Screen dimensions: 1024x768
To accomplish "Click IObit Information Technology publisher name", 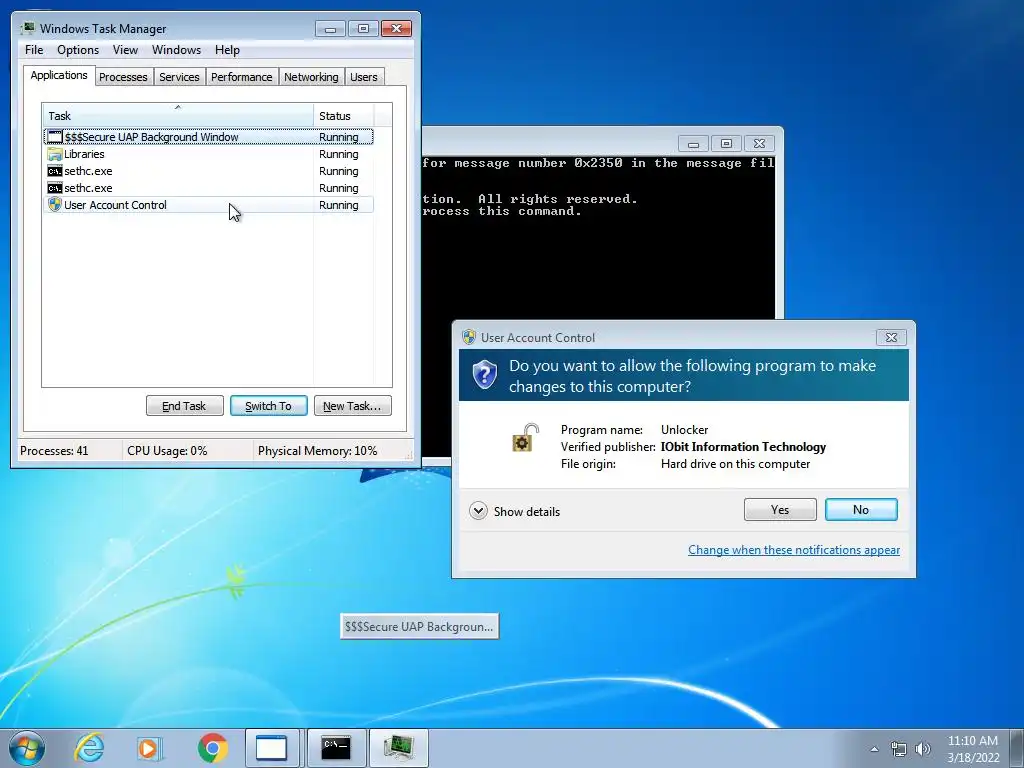I will pos(743,447).
